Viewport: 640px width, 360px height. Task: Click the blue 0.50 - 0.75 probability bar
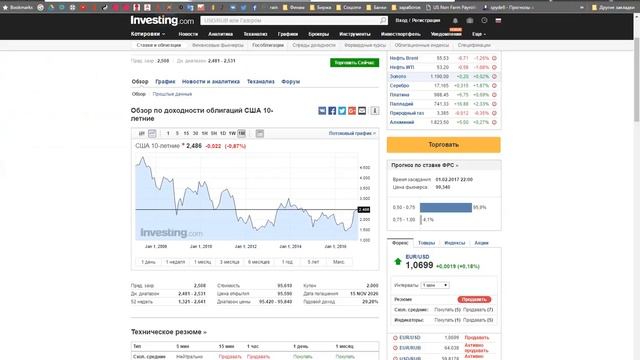(x=446, y=207)
